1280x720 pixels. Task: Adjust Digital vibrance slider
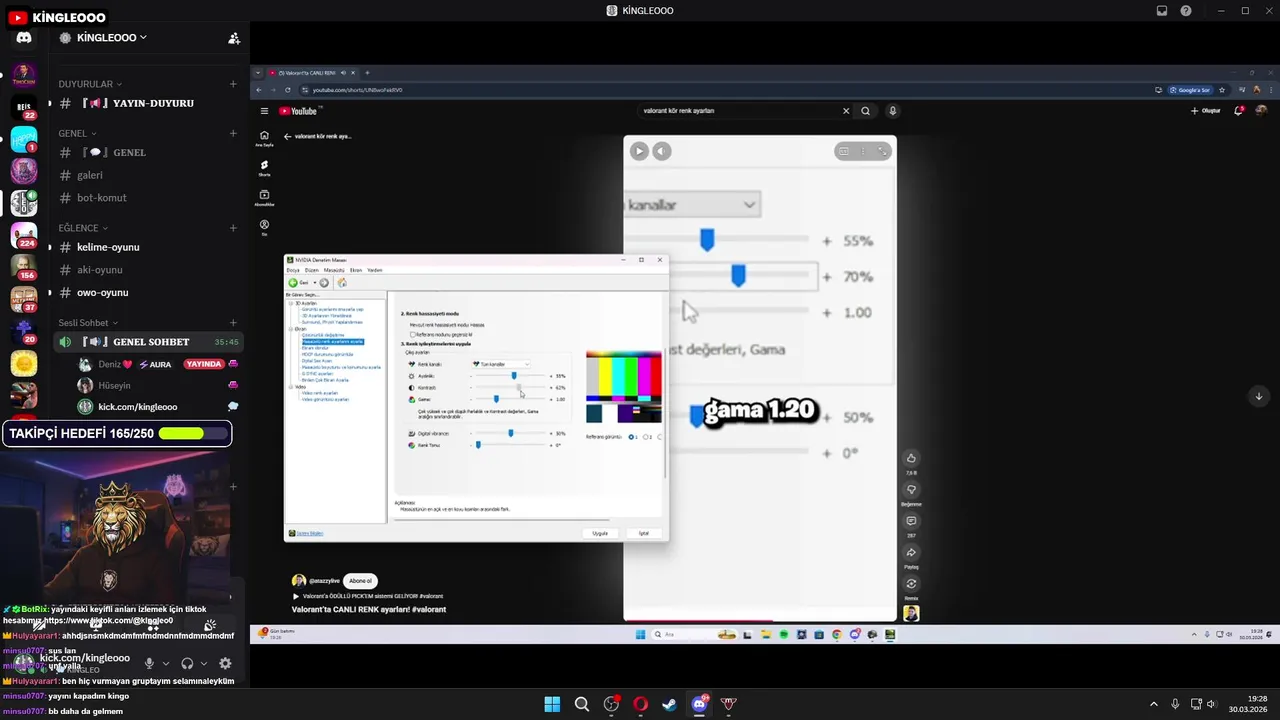point(510,433)
